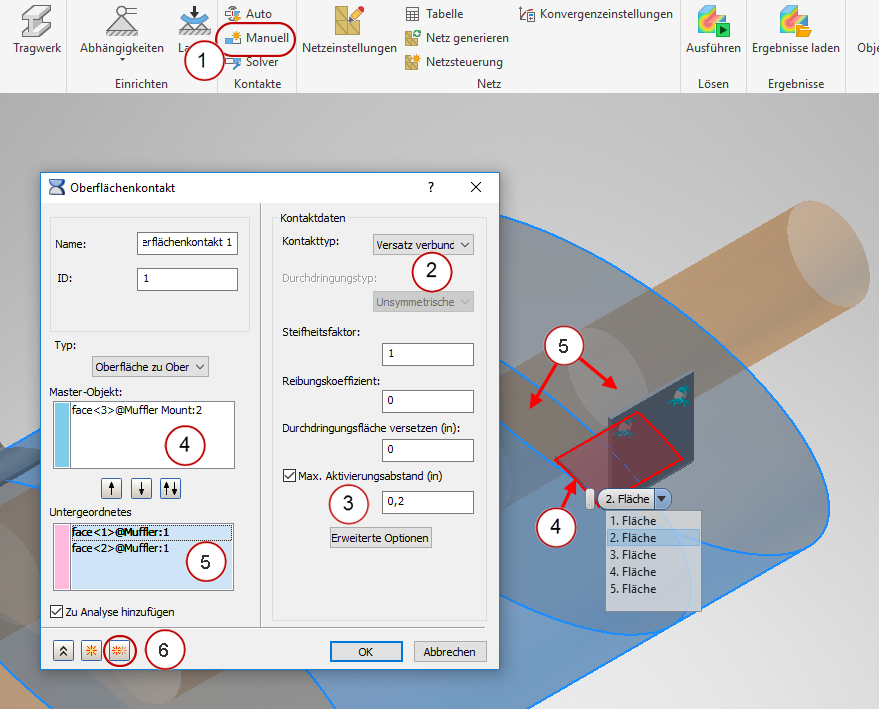Move selection down with down arrow button

(141, 489)
